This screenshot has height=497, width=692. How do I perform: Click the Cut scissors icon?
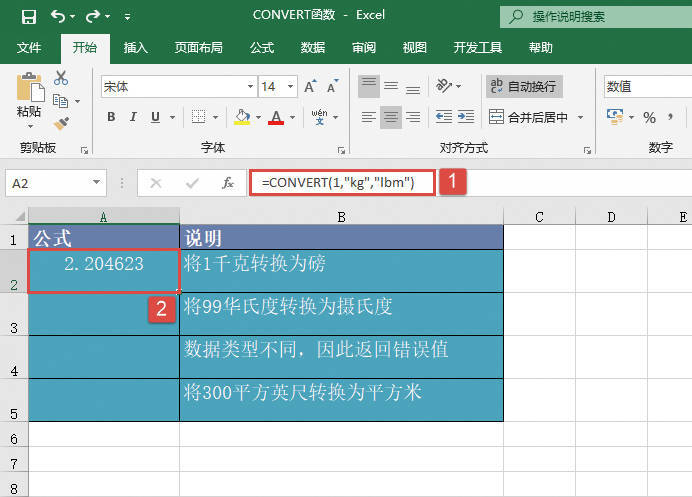pos(62,78)
